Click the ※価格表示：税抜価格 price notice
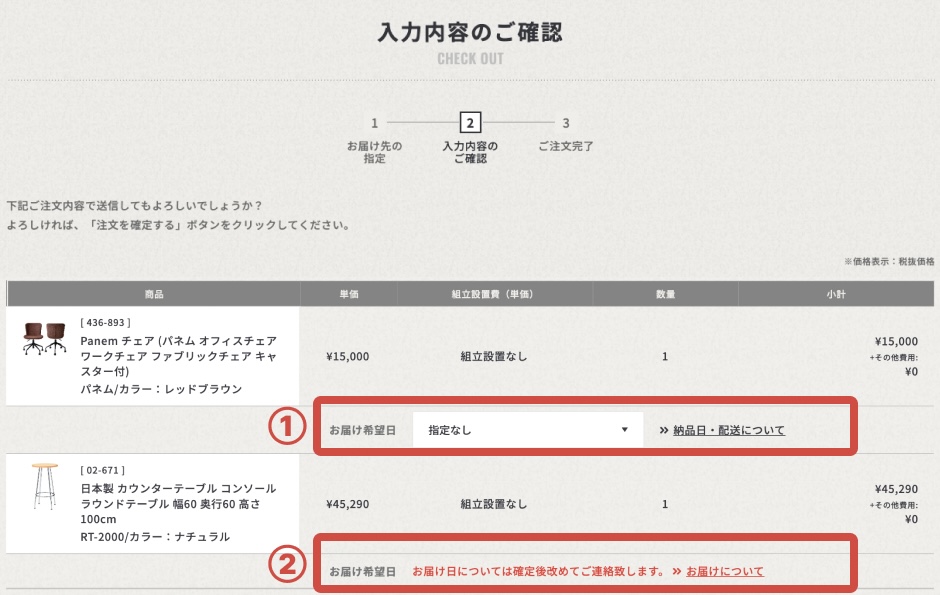The image size is (940, 595). (882, 260)
